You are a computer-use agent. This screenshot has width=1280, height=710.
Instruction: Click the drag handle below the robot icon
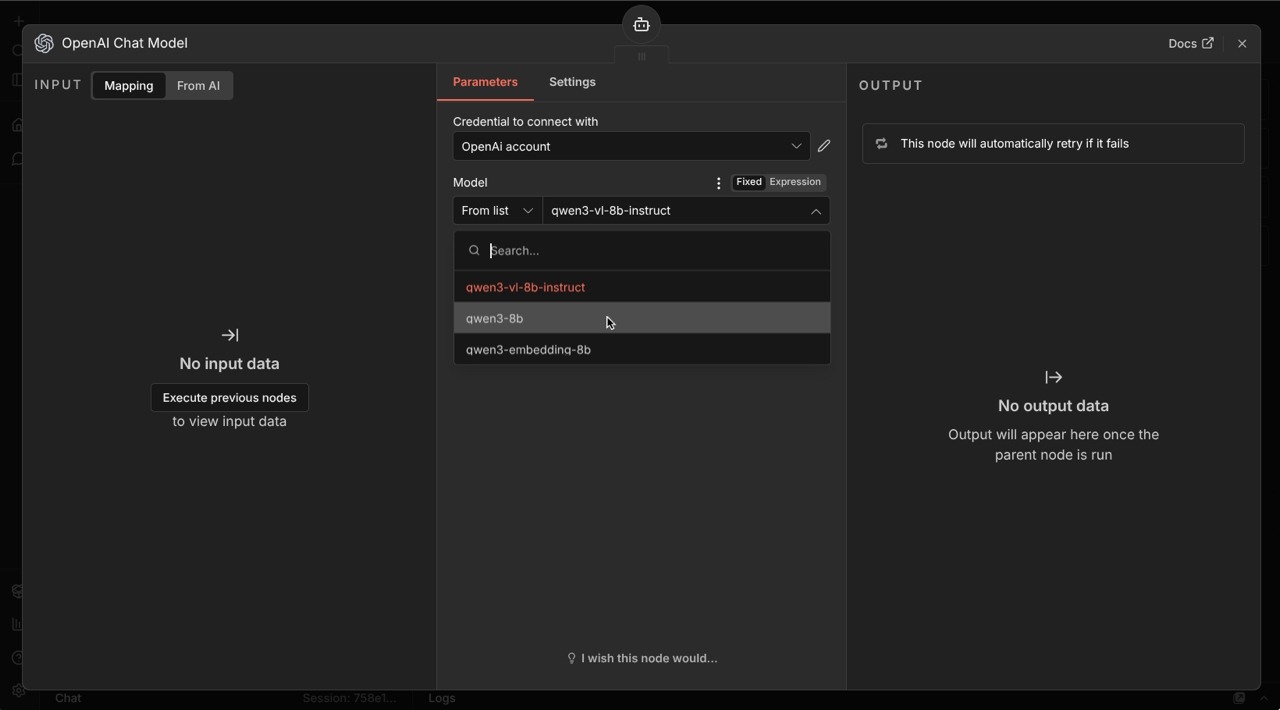tap(642, 56)
